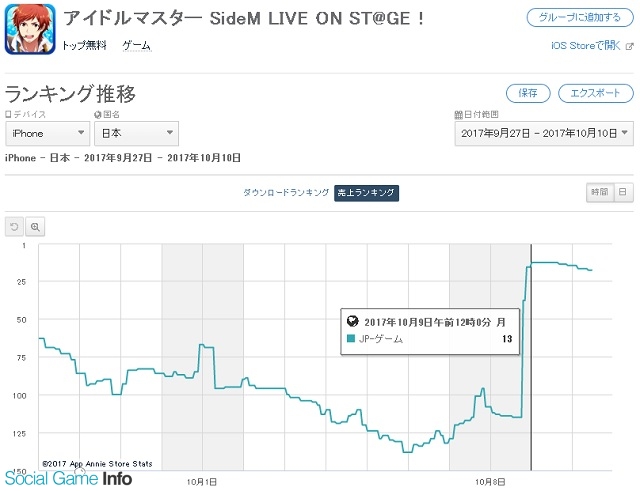Click the グループに追加する button

[580, 18]
